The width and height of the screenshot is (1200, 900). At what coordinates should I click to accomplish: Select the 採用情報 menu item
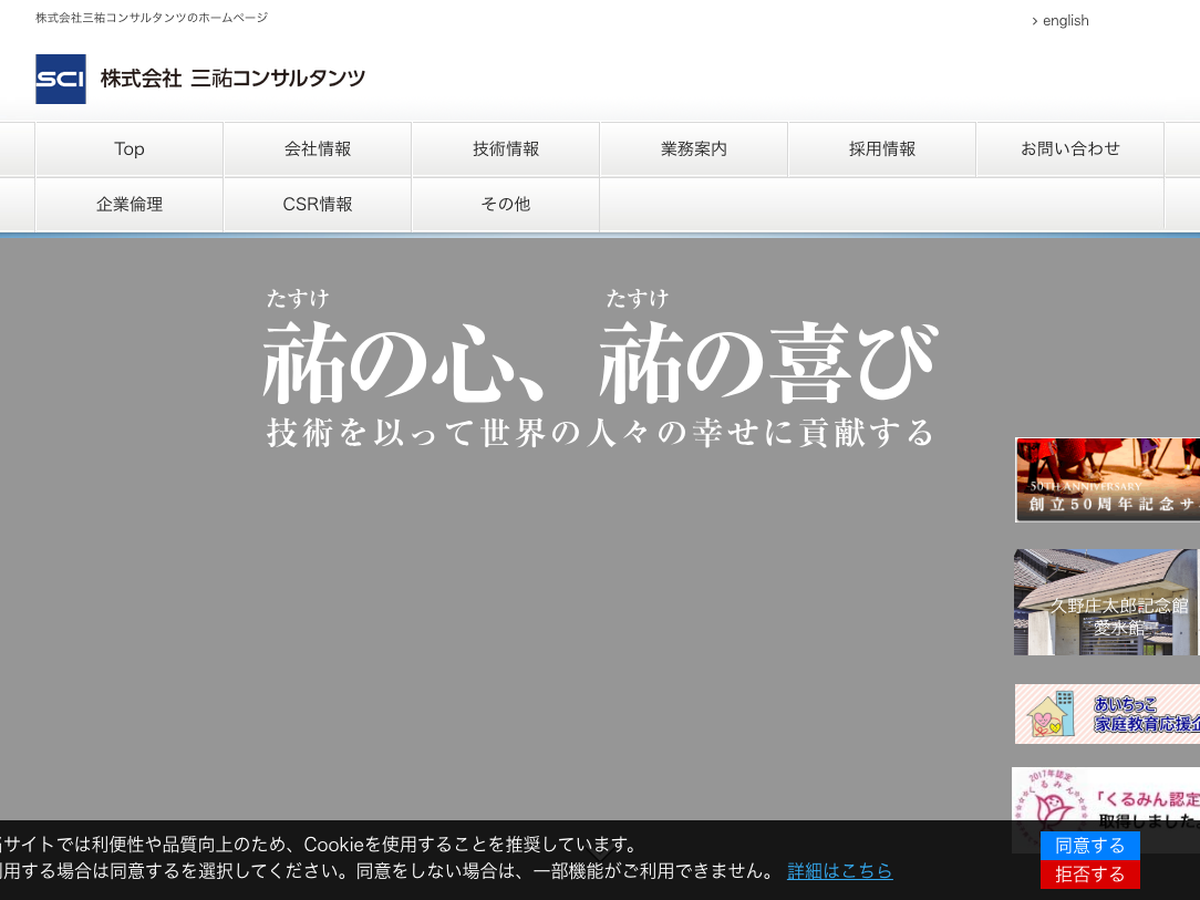881,149
